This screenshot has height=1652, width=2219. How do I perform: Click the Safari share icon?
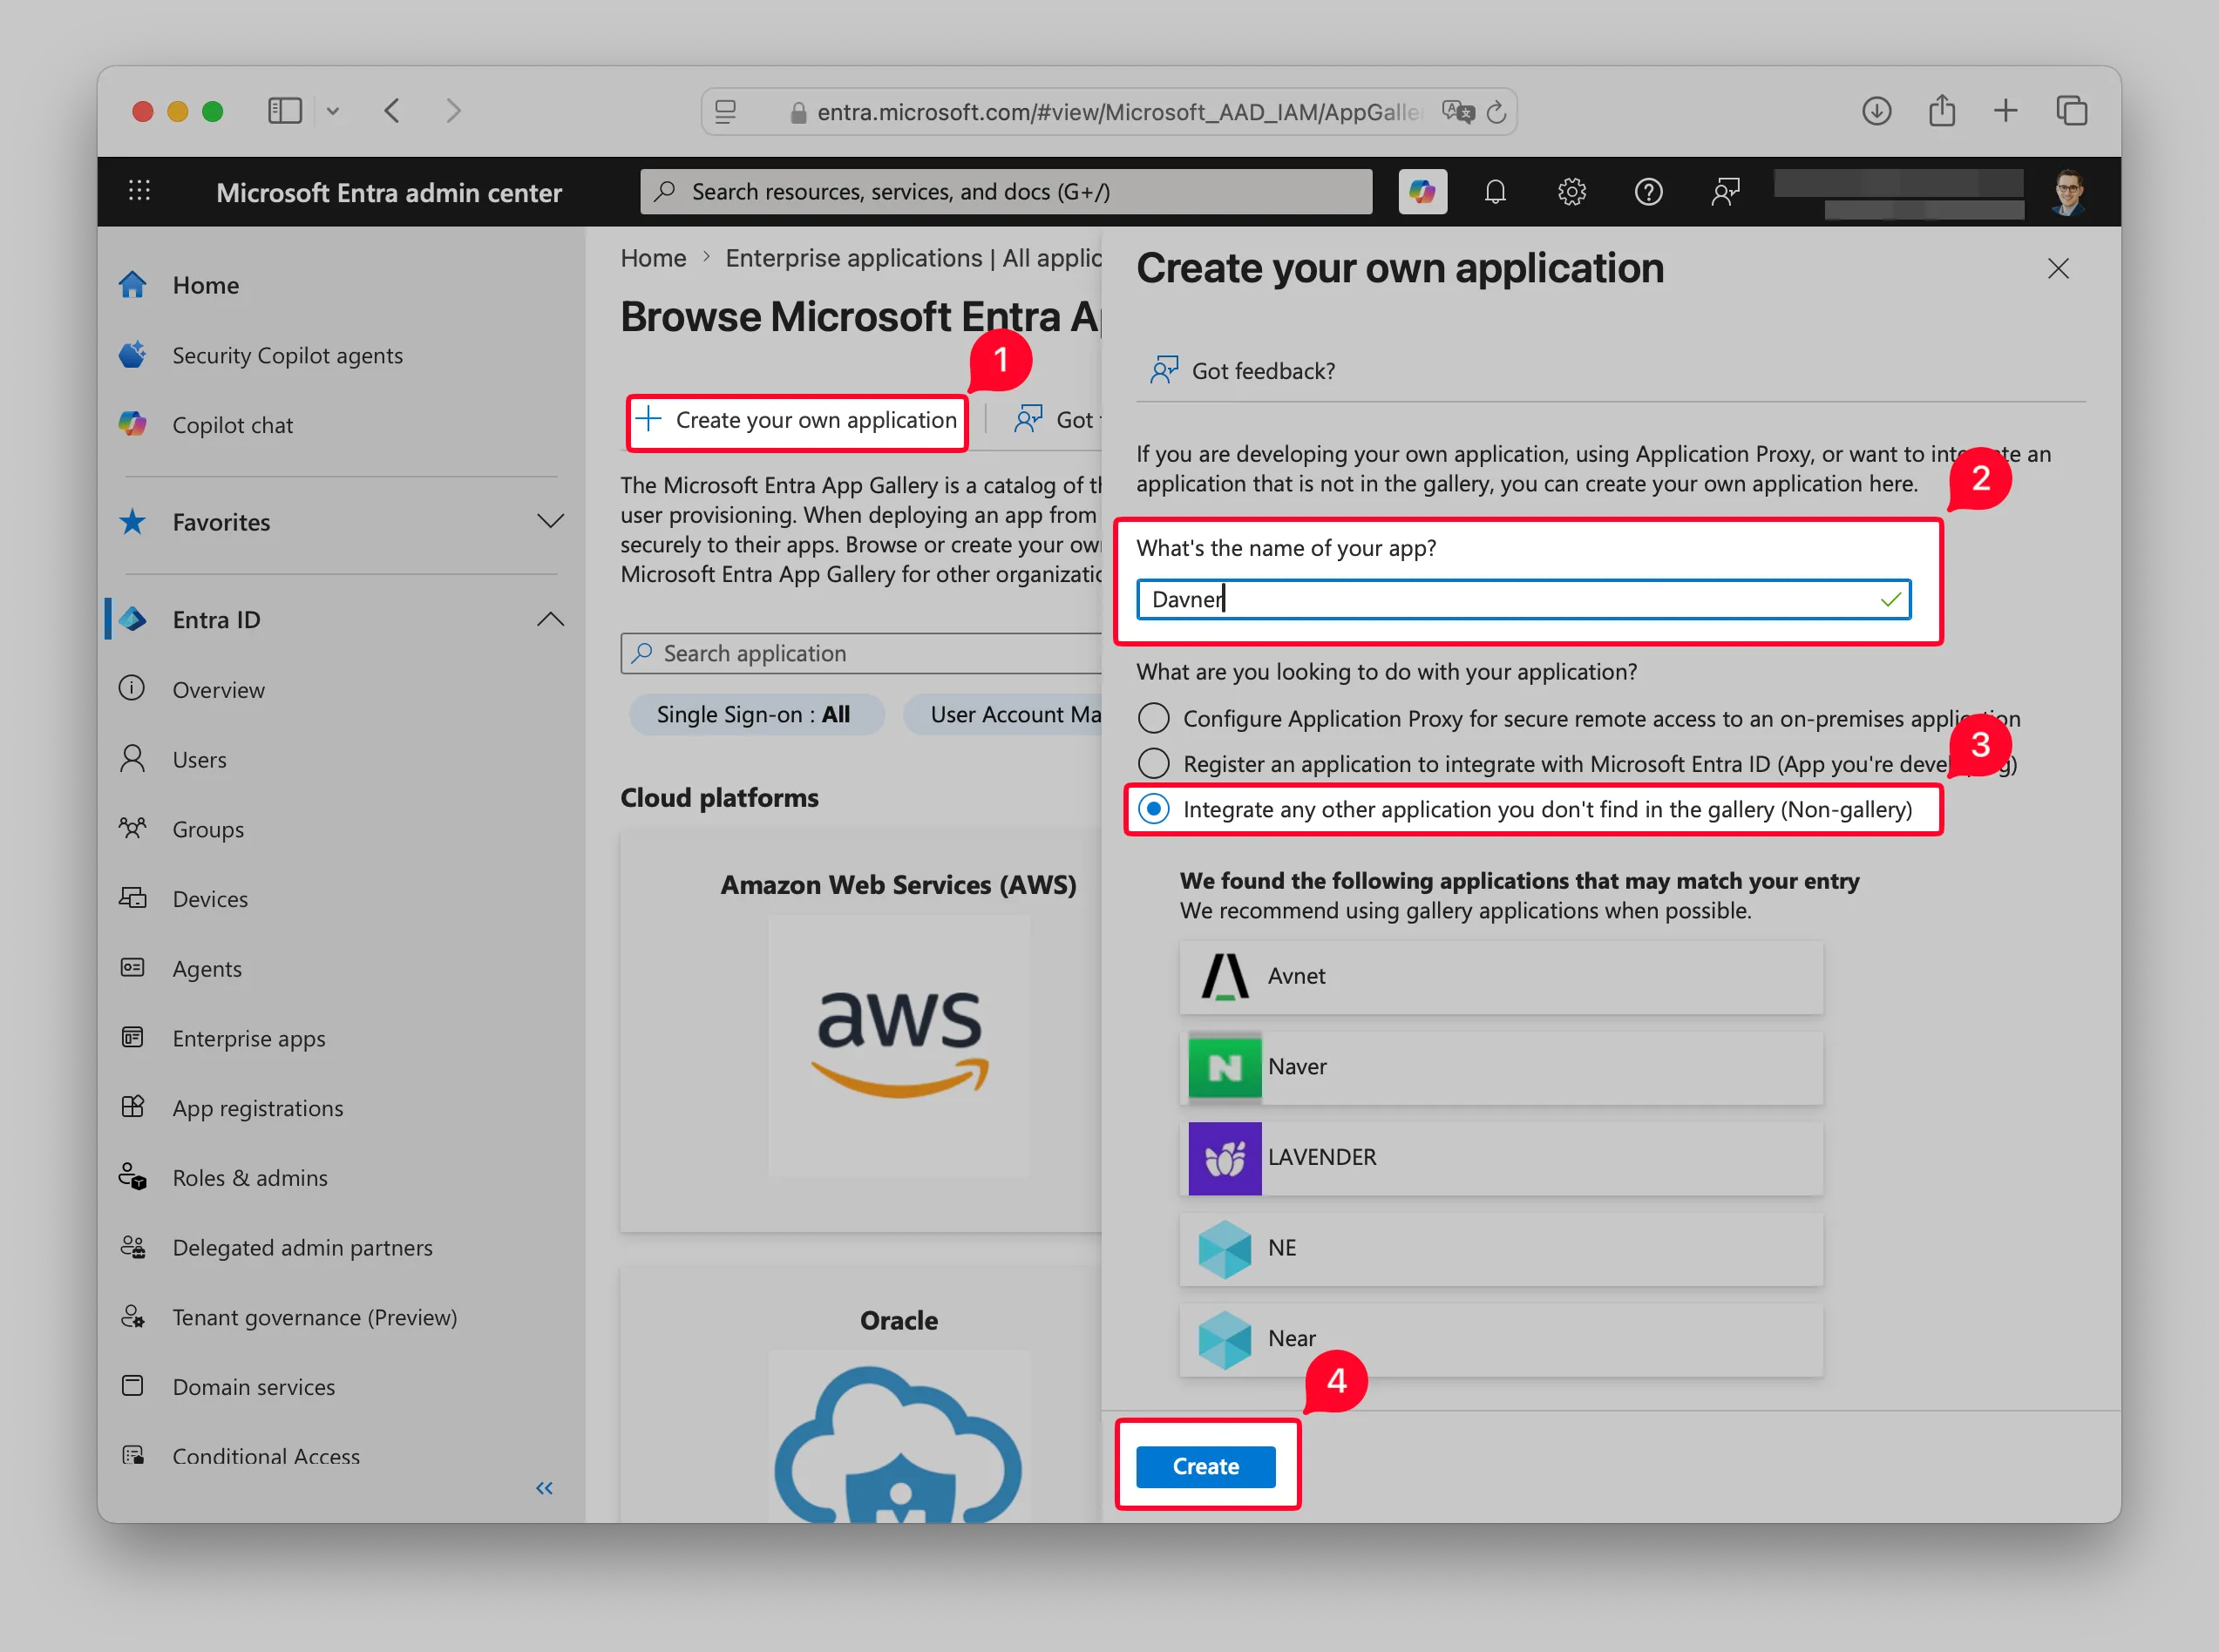tap(1941, 110)
